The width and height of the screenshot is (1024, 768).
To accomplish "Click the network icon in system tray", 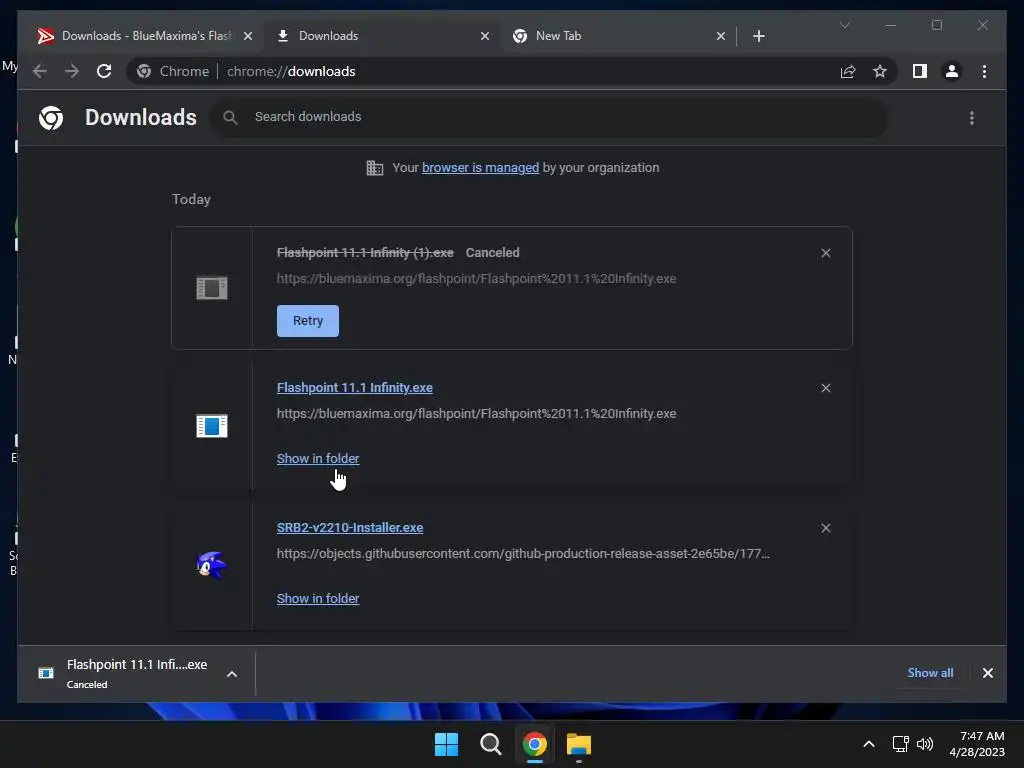I will [901, 744].
